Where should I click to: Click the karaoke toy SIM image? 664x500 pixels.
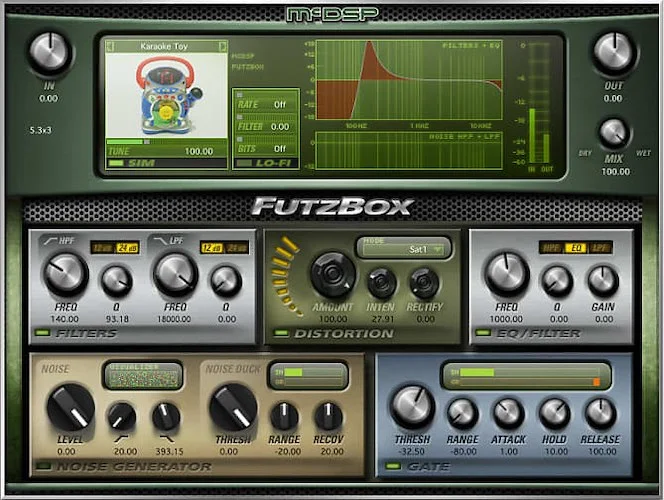[x=166, y=95]
